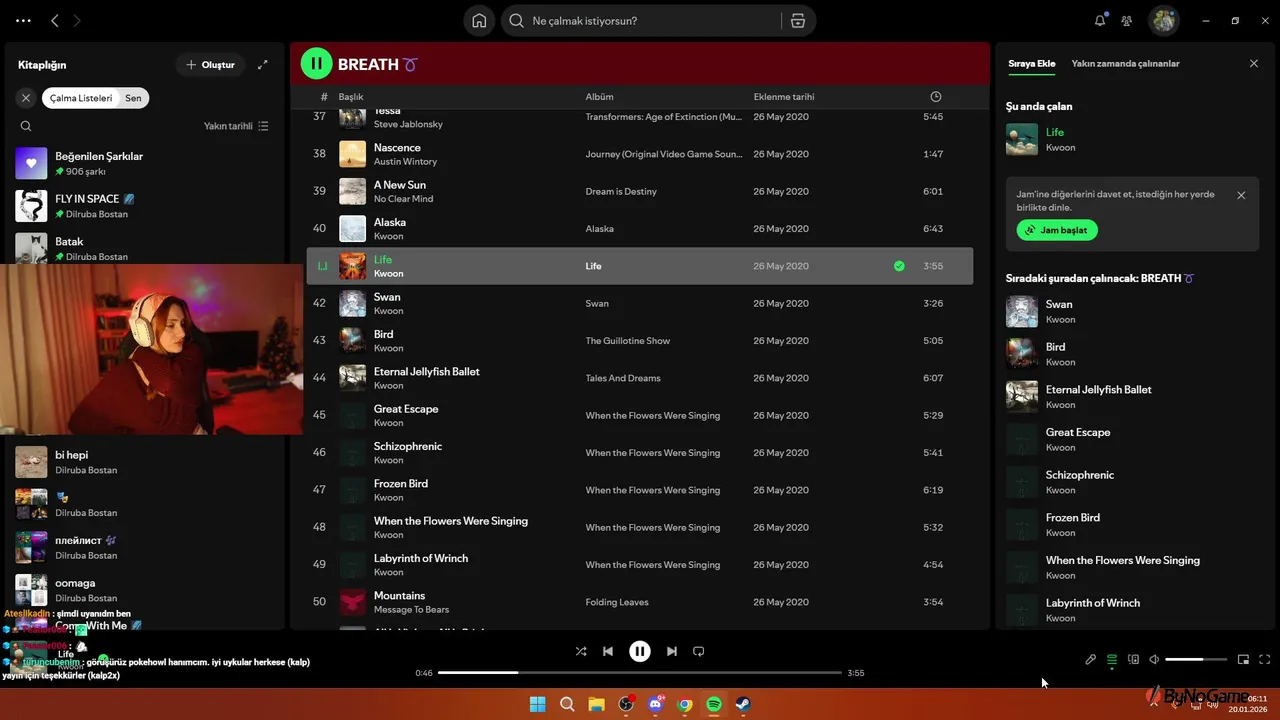
Task: Select Labyrinth of Wrinch in queue
Action: pyautogui.click(x=1130, y=610)
